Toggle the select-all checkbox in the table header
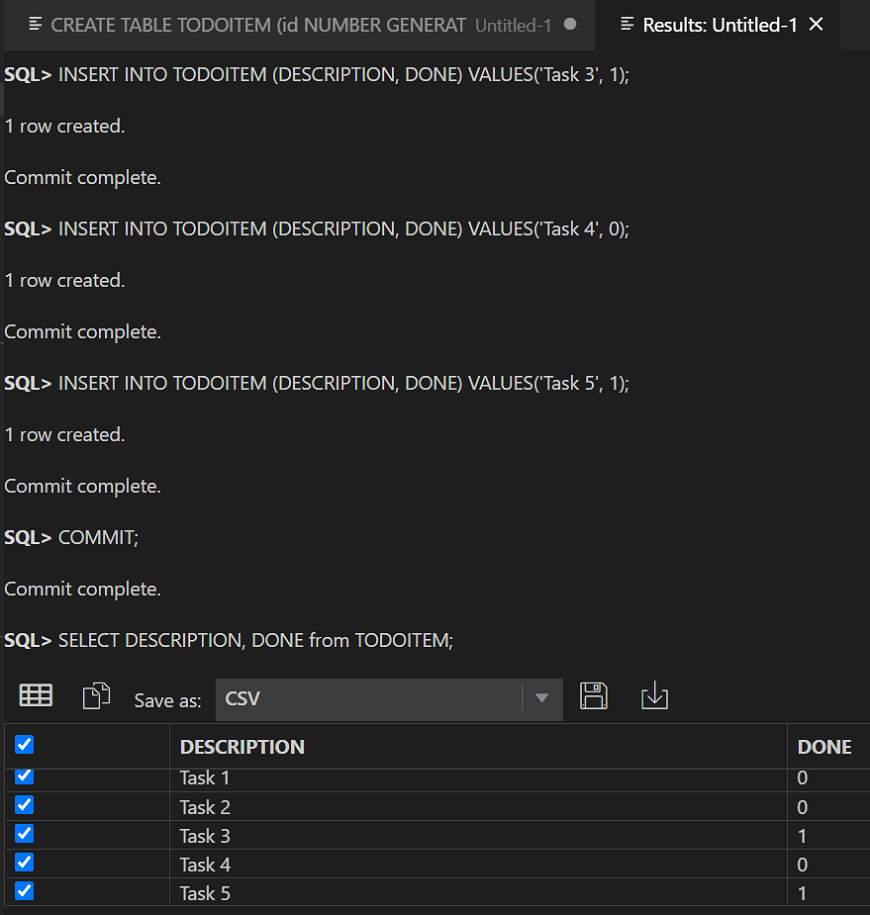Viewport: 870px width, 915px height. pyautogui.click(x=25, y=744)
